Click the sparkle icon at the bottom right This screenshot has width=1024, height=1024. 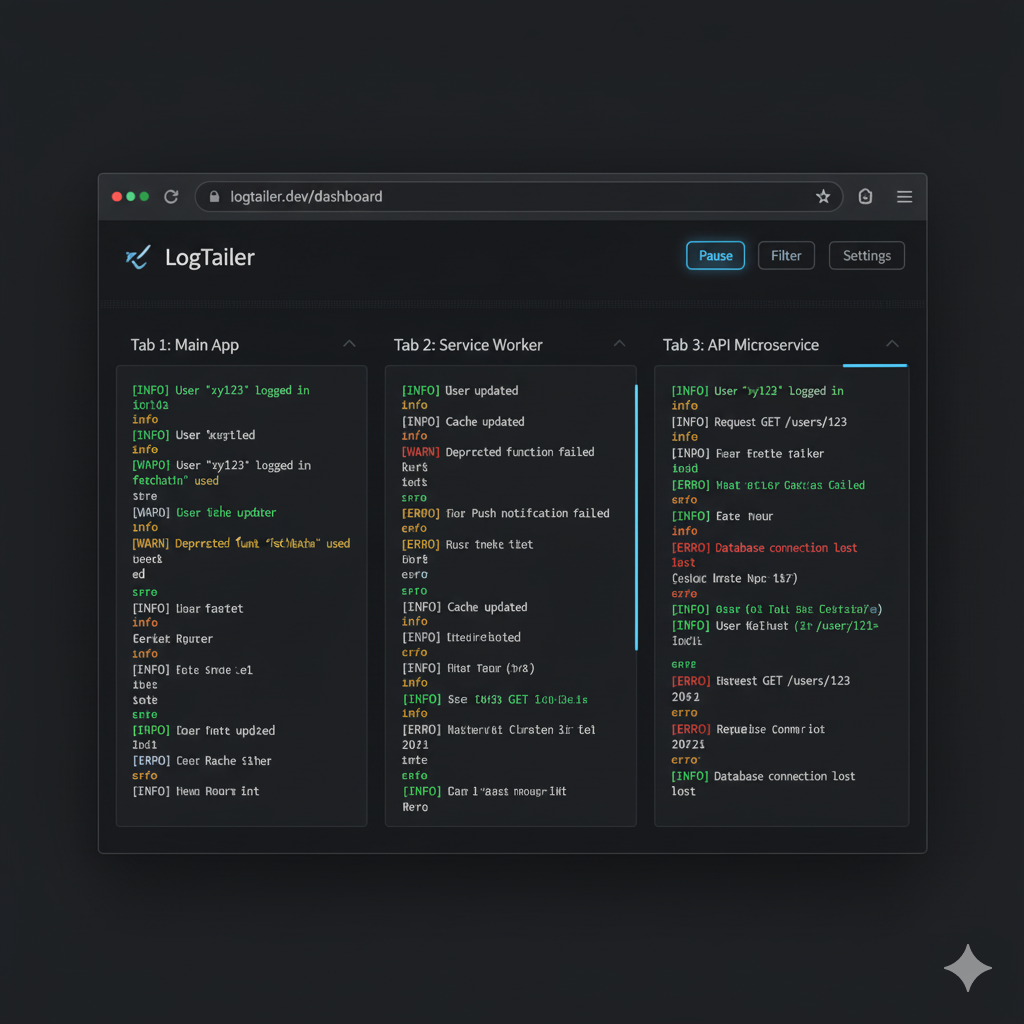967,968
